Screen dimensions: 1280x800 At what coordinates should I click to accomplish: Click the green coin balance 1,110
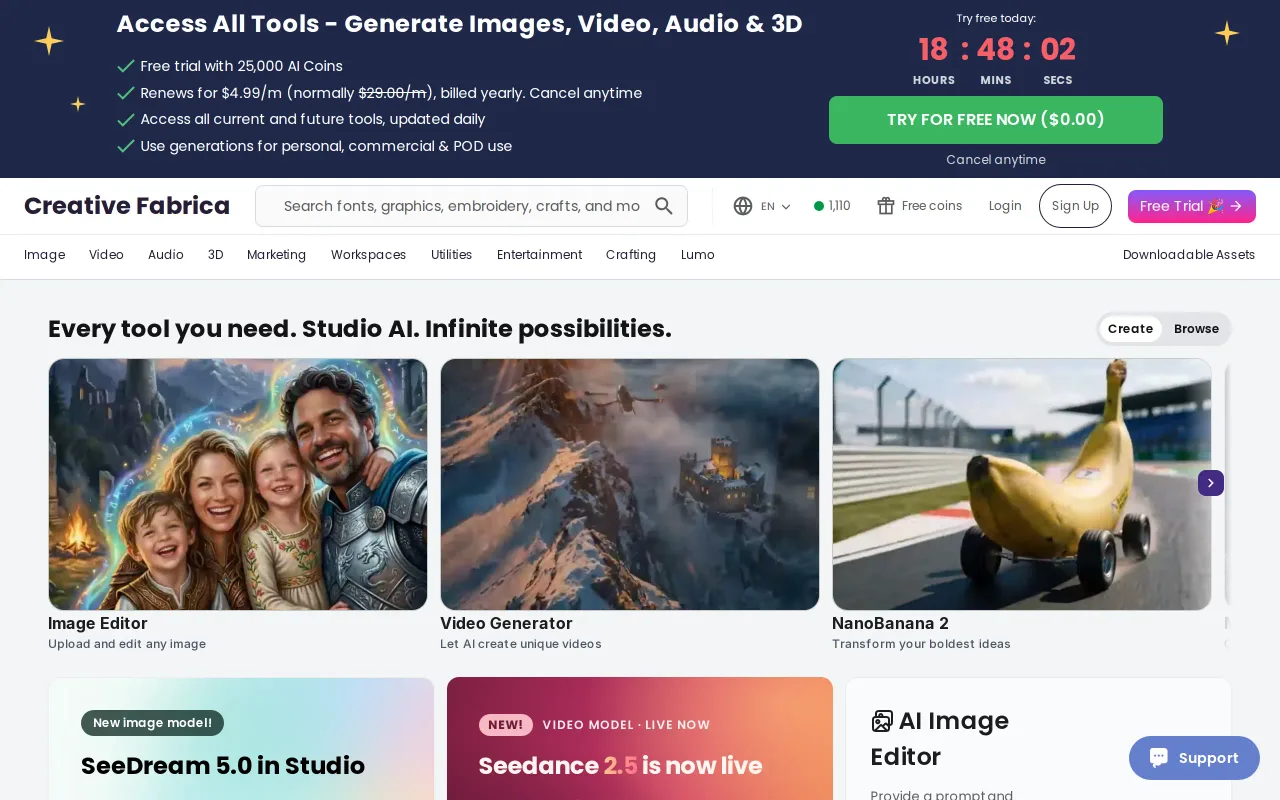832,206
